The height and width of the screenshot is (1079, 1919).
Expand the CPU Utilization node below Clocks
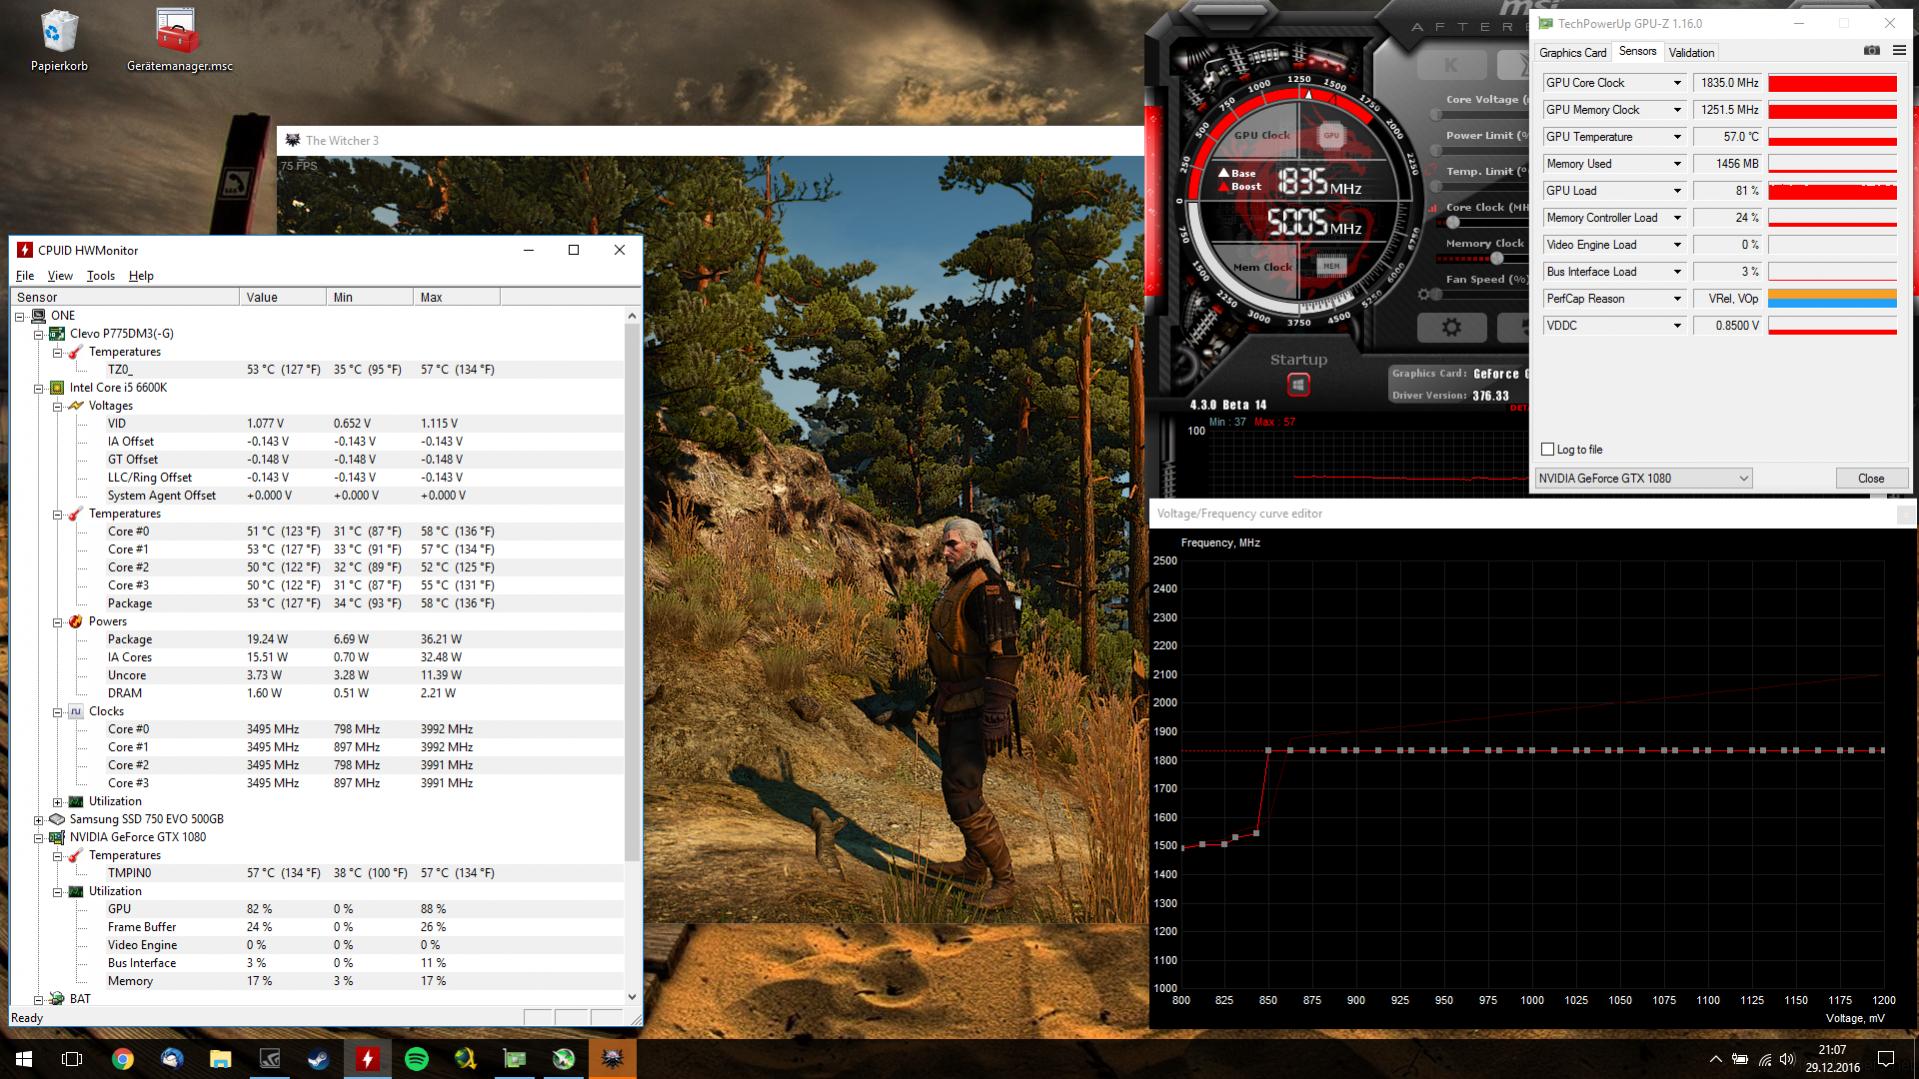(57, 802)
